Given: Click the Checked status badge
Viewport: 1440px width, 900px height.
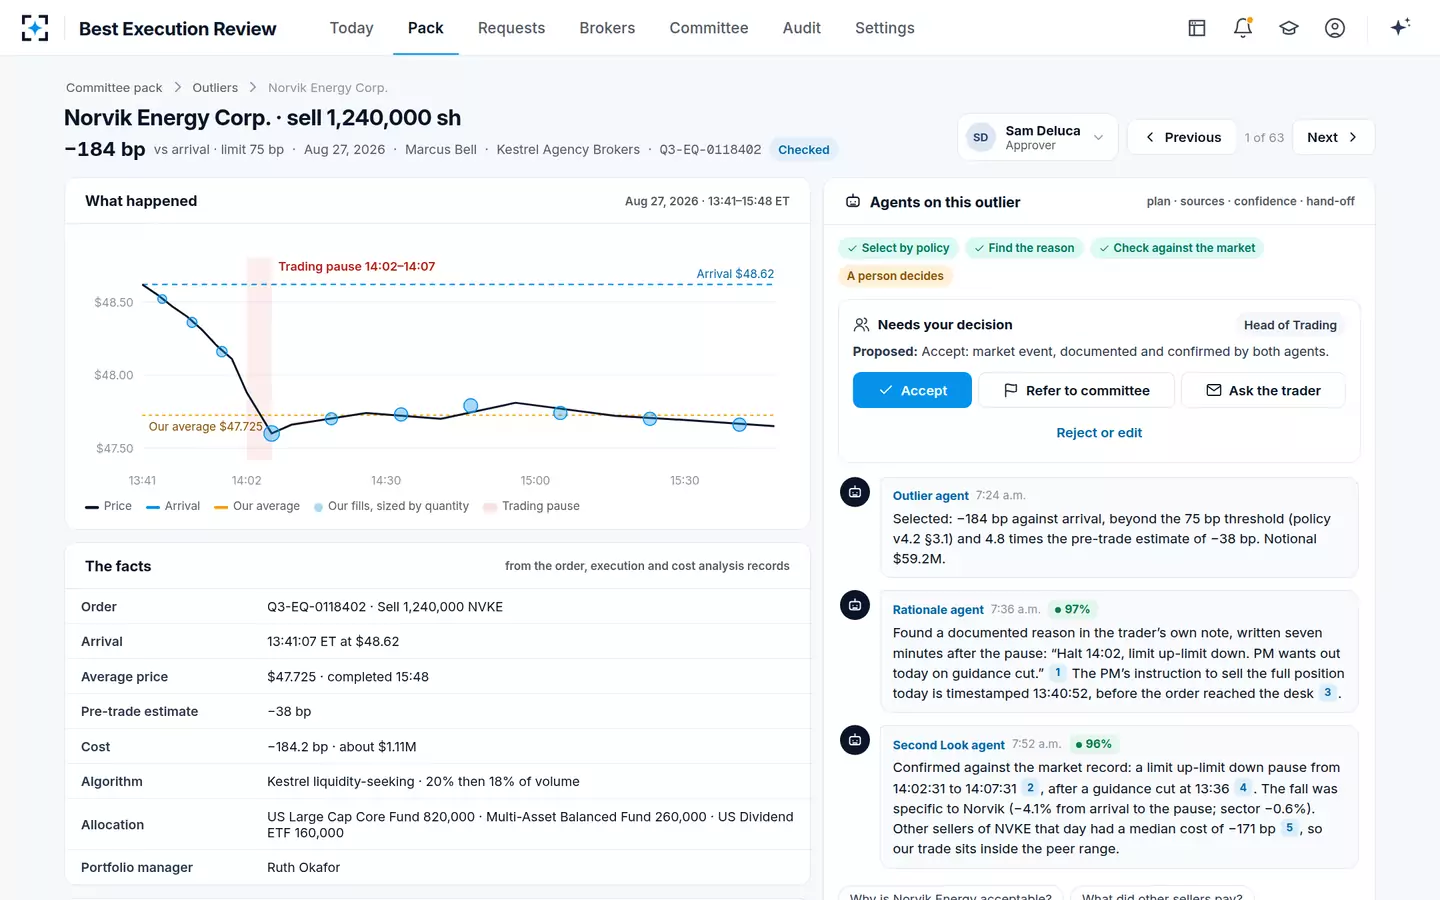Looking at the screenshot, I should click(804, 150).
